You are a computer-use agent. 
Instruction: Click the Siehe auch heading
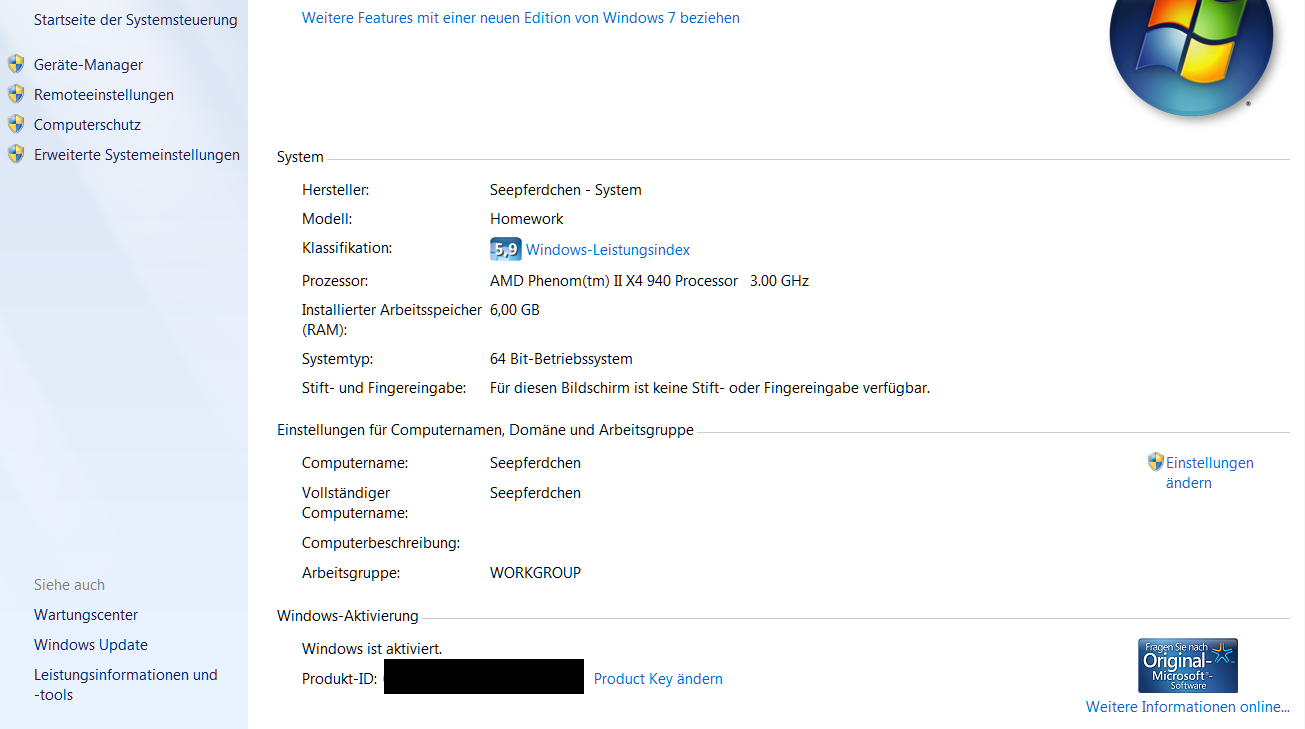[69, 585]
